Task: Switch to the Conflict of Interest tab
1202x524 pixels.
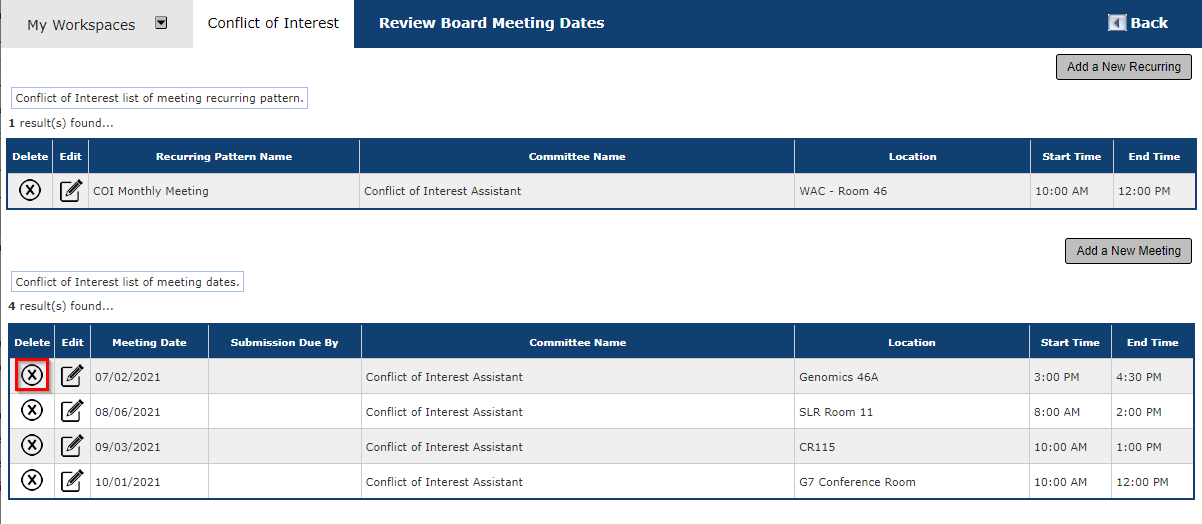Action: (x=273, y=23)
